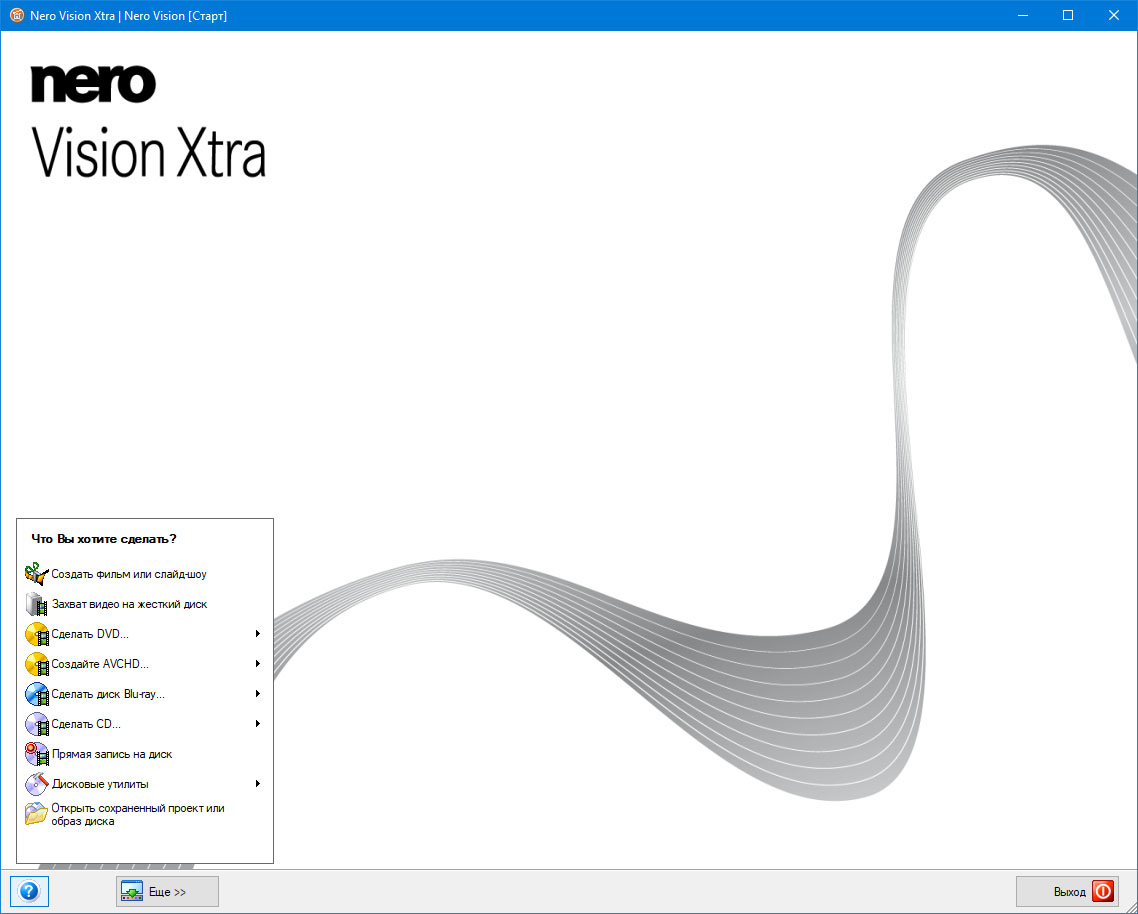
Task: Click the Nero app icon in the title bar
Action: pyautogui.click(x=17, y=15)
